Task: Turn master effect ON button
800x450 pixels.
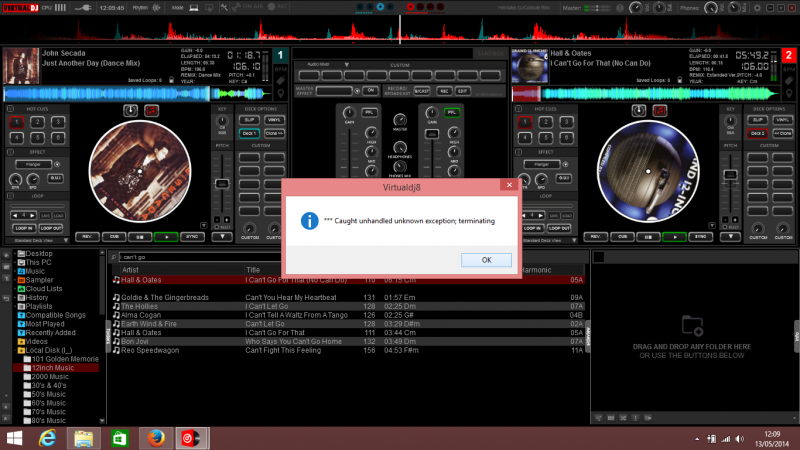Action: [370, 91]
